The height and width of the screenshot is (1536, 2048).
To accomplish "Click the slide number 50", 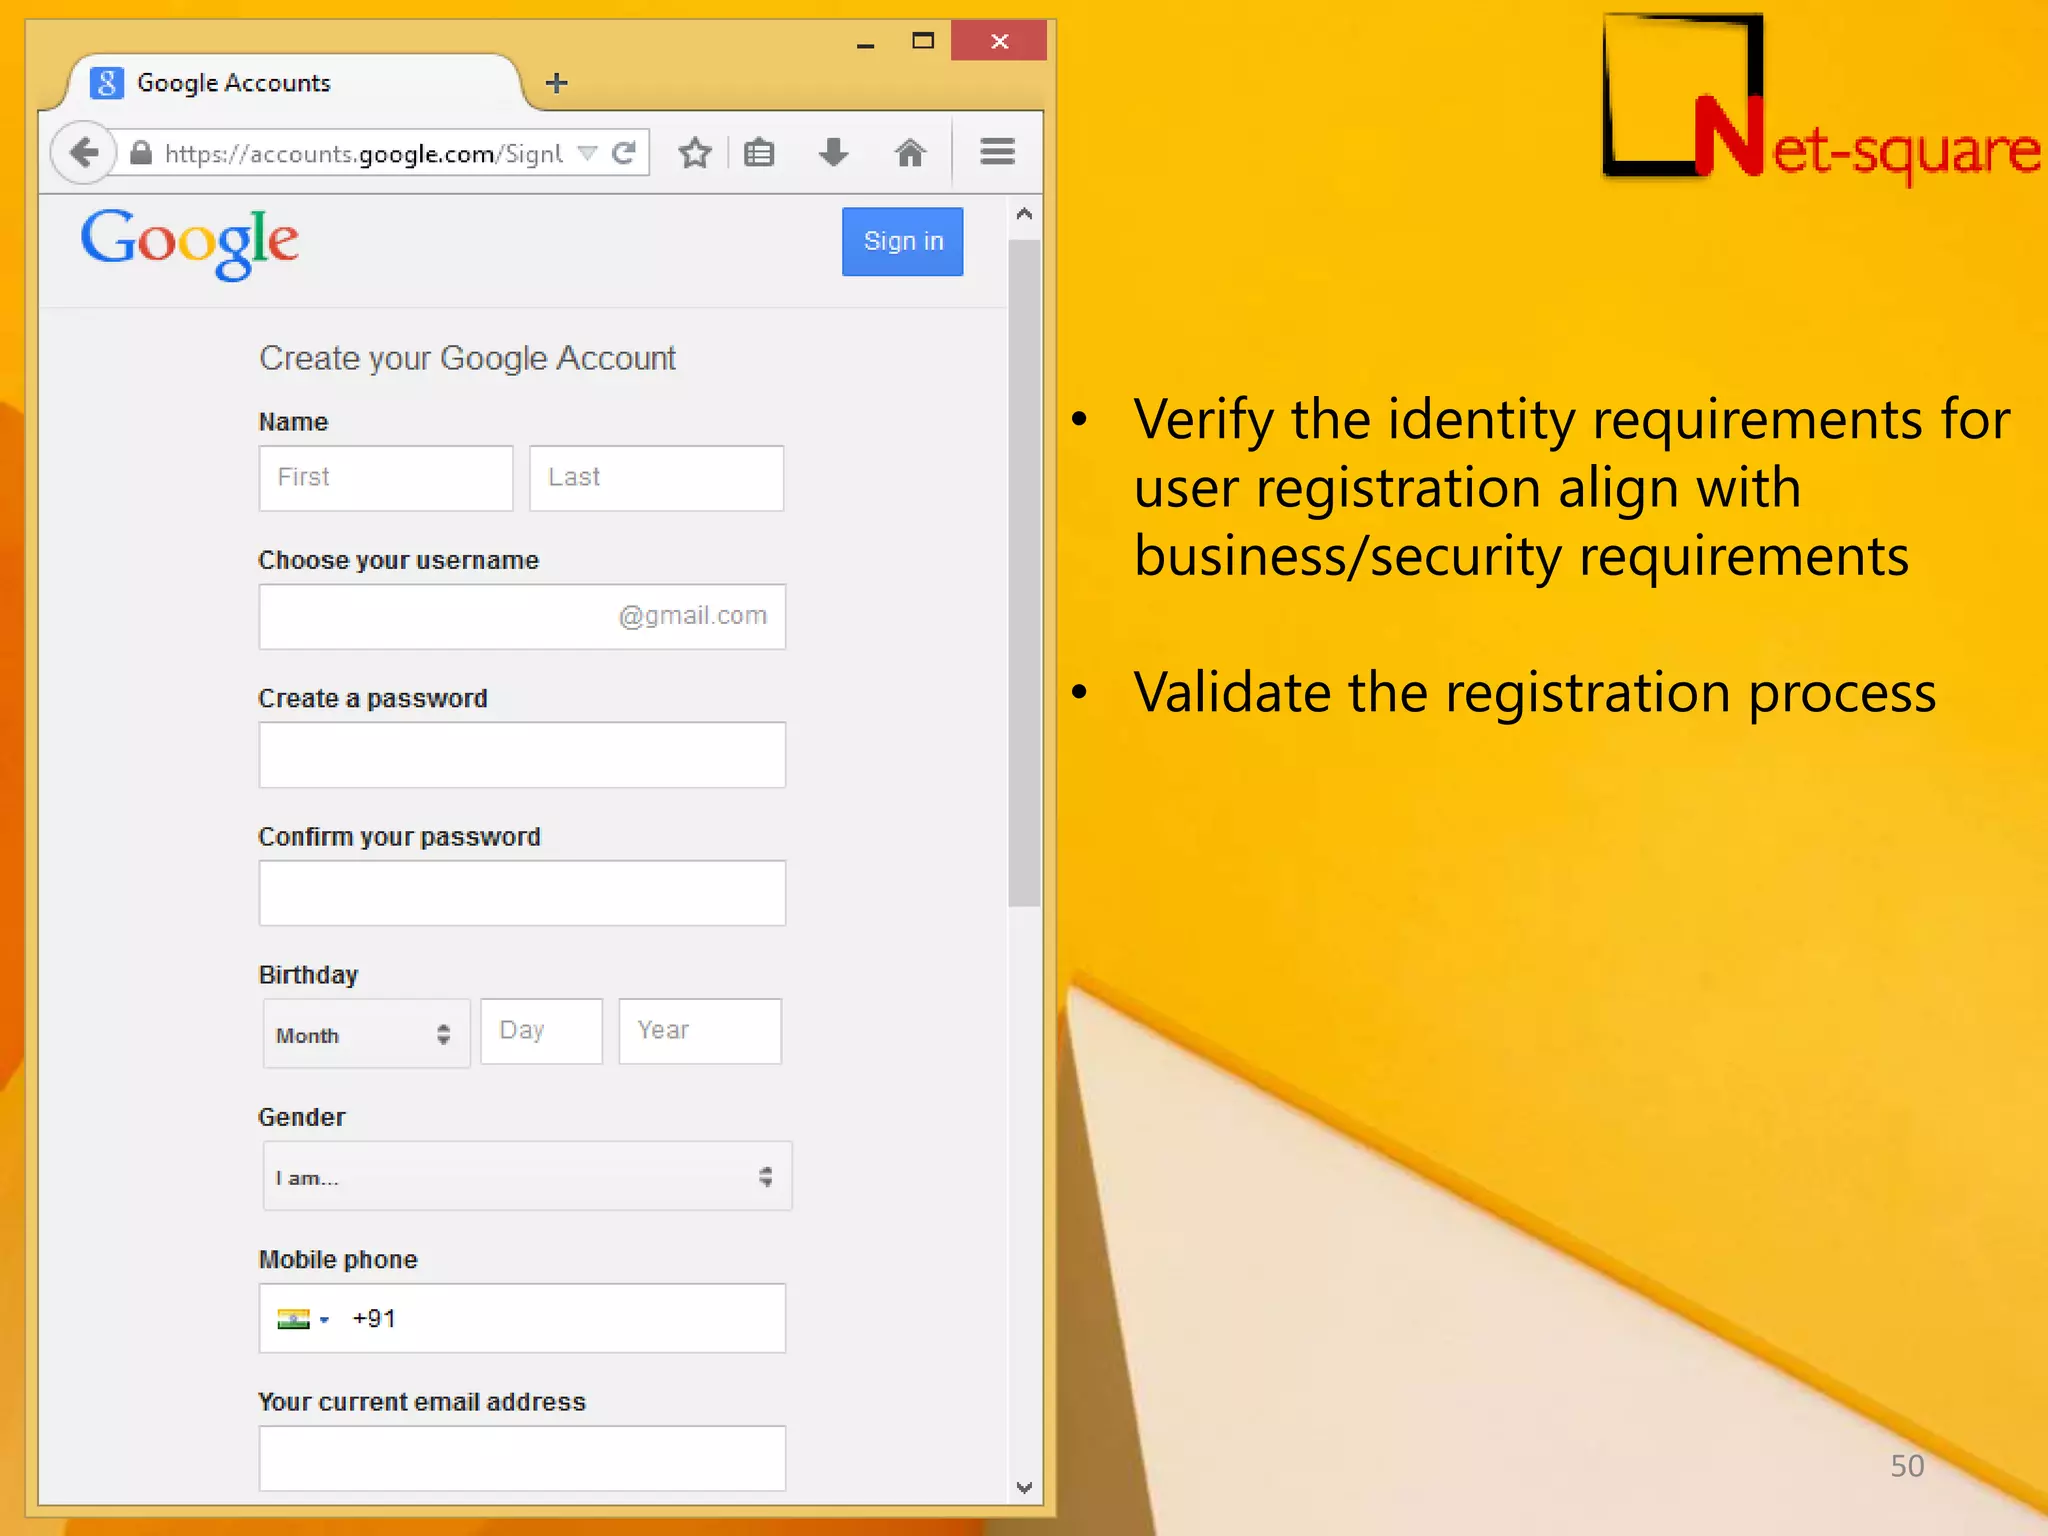I will [1907, 1466].
